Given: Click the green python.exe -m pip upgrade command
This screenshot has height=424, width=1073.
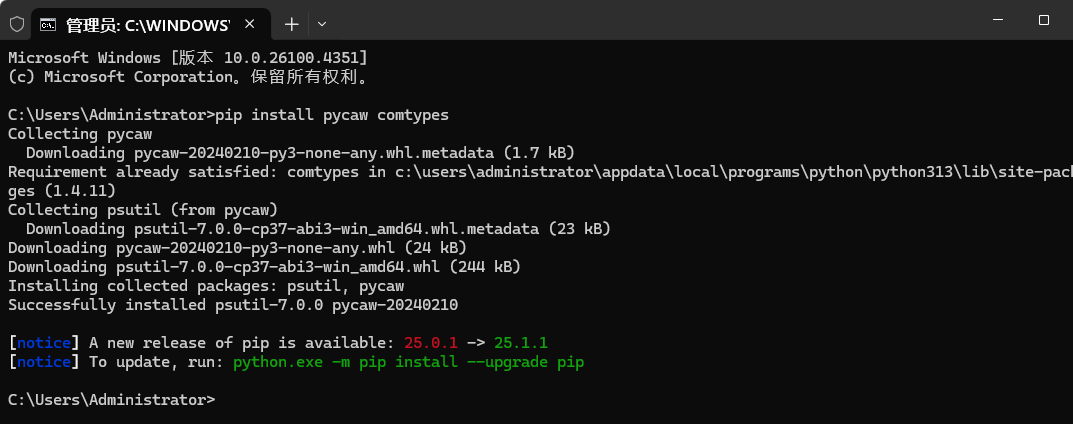Looking at the screenshot, I should (409, 362).
